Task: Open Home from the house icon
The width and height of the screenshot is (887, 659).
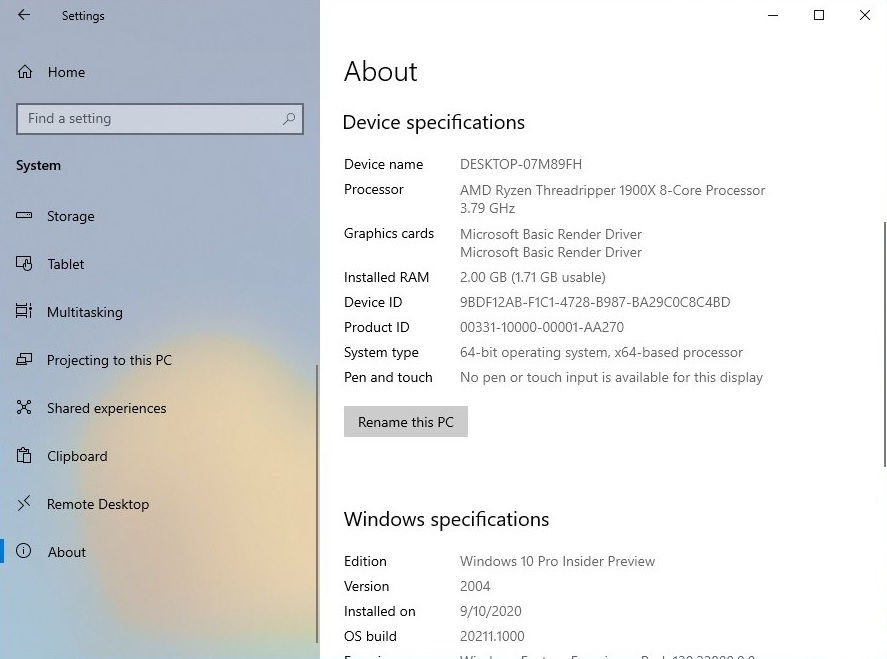Action: point(25,72)
